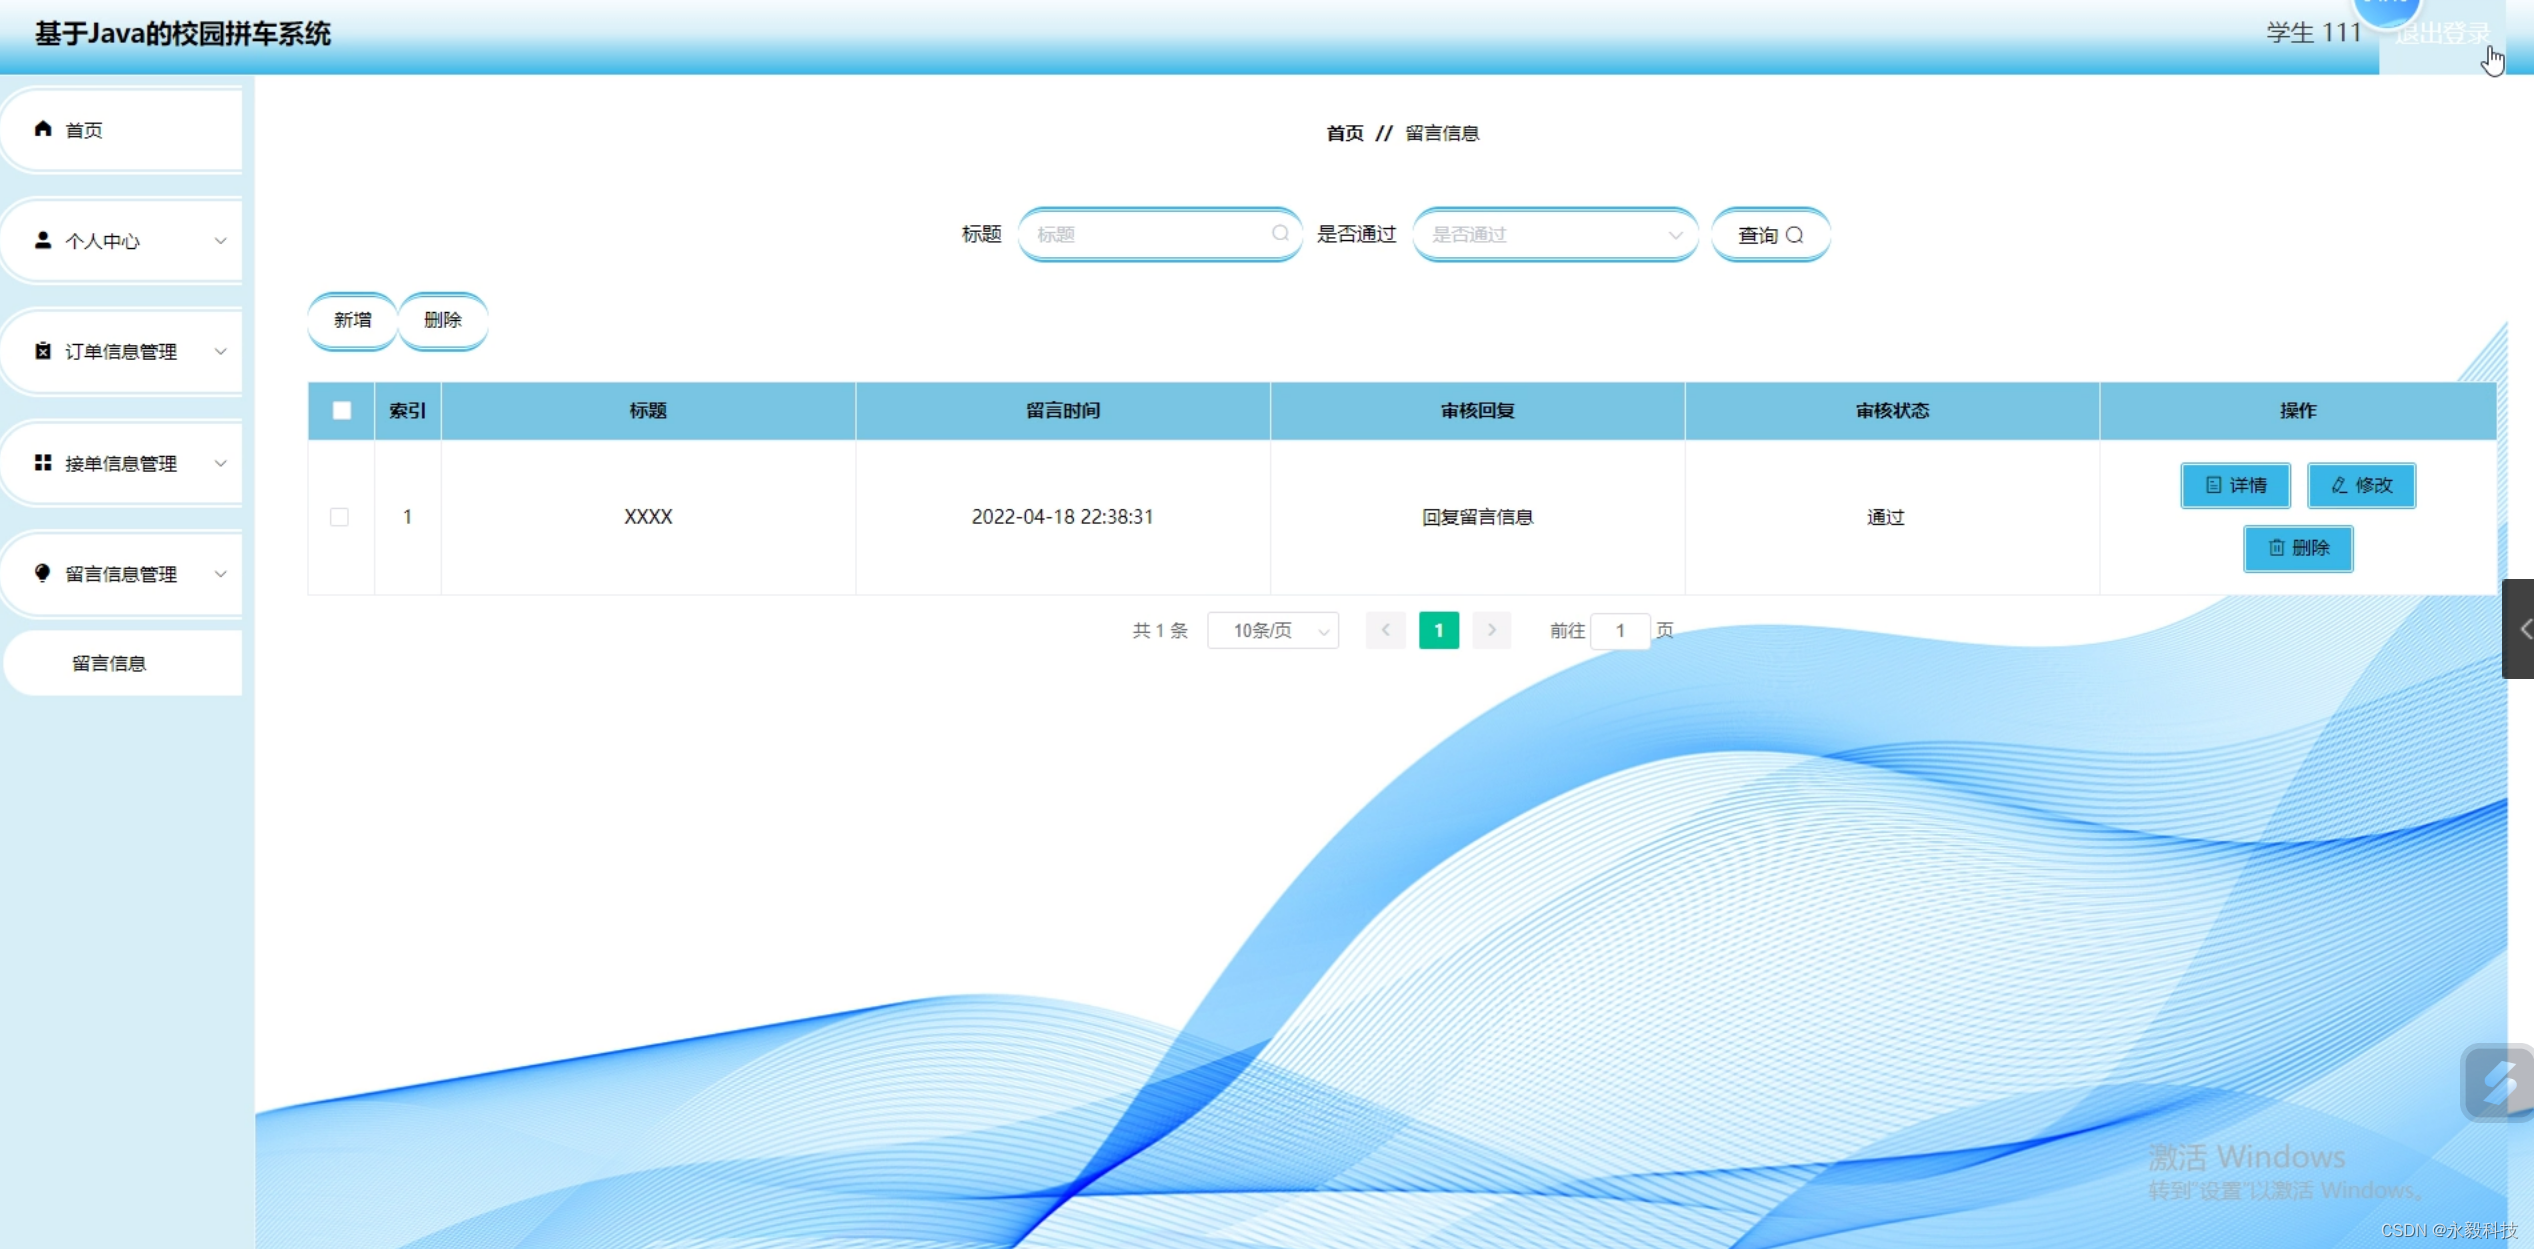2534x1249 pixels.
Task: Toggle the select-all checkbox in the table header
Action: pyautogui.click(x=342, y=410)
